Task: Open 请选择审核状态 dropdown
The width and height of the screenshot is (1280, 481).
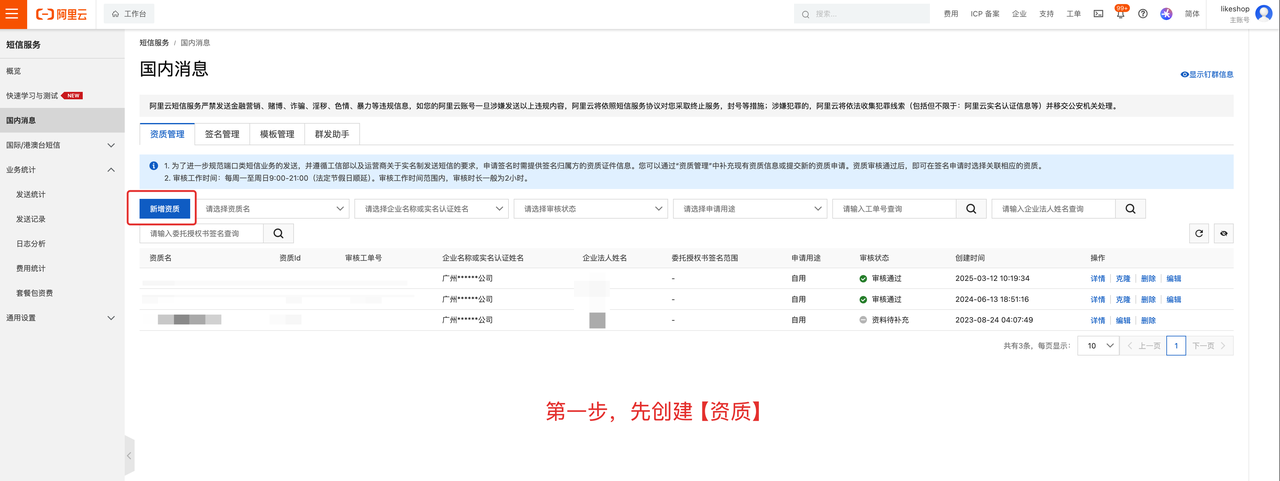Action: click(590, 208)
